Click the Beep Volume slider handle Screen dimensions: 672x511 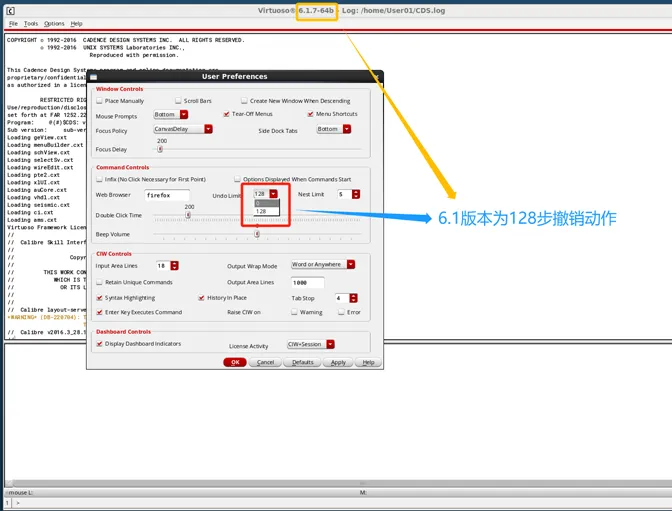point(257,234)
